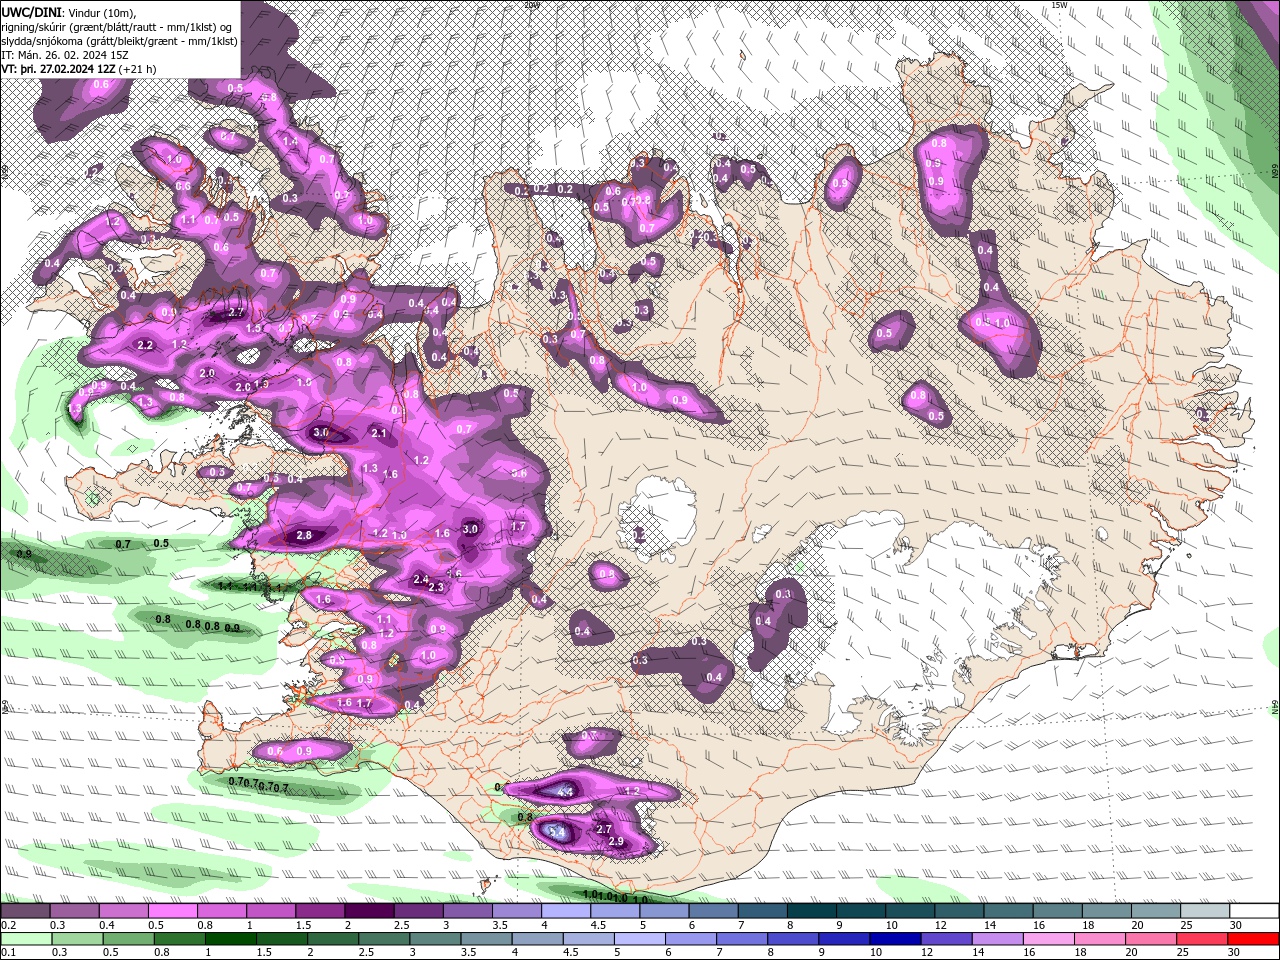This screenshot has height=960, width=1280.
Task: Select the dull purple 0.2–0.3 snow legend swatch
Action: pos(25,910)
